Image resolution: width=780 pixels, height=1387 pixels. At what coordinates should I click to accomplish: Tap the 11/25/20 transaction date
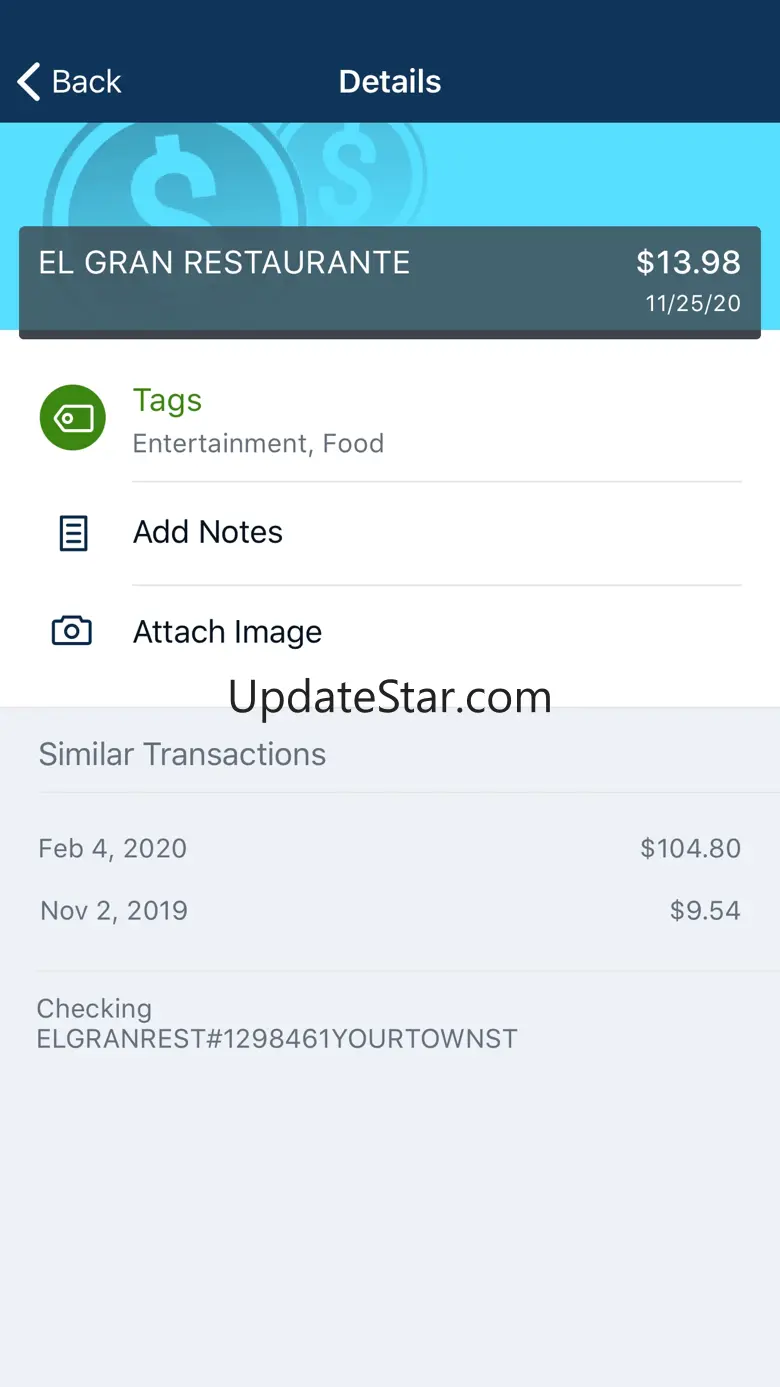(693, 304)
